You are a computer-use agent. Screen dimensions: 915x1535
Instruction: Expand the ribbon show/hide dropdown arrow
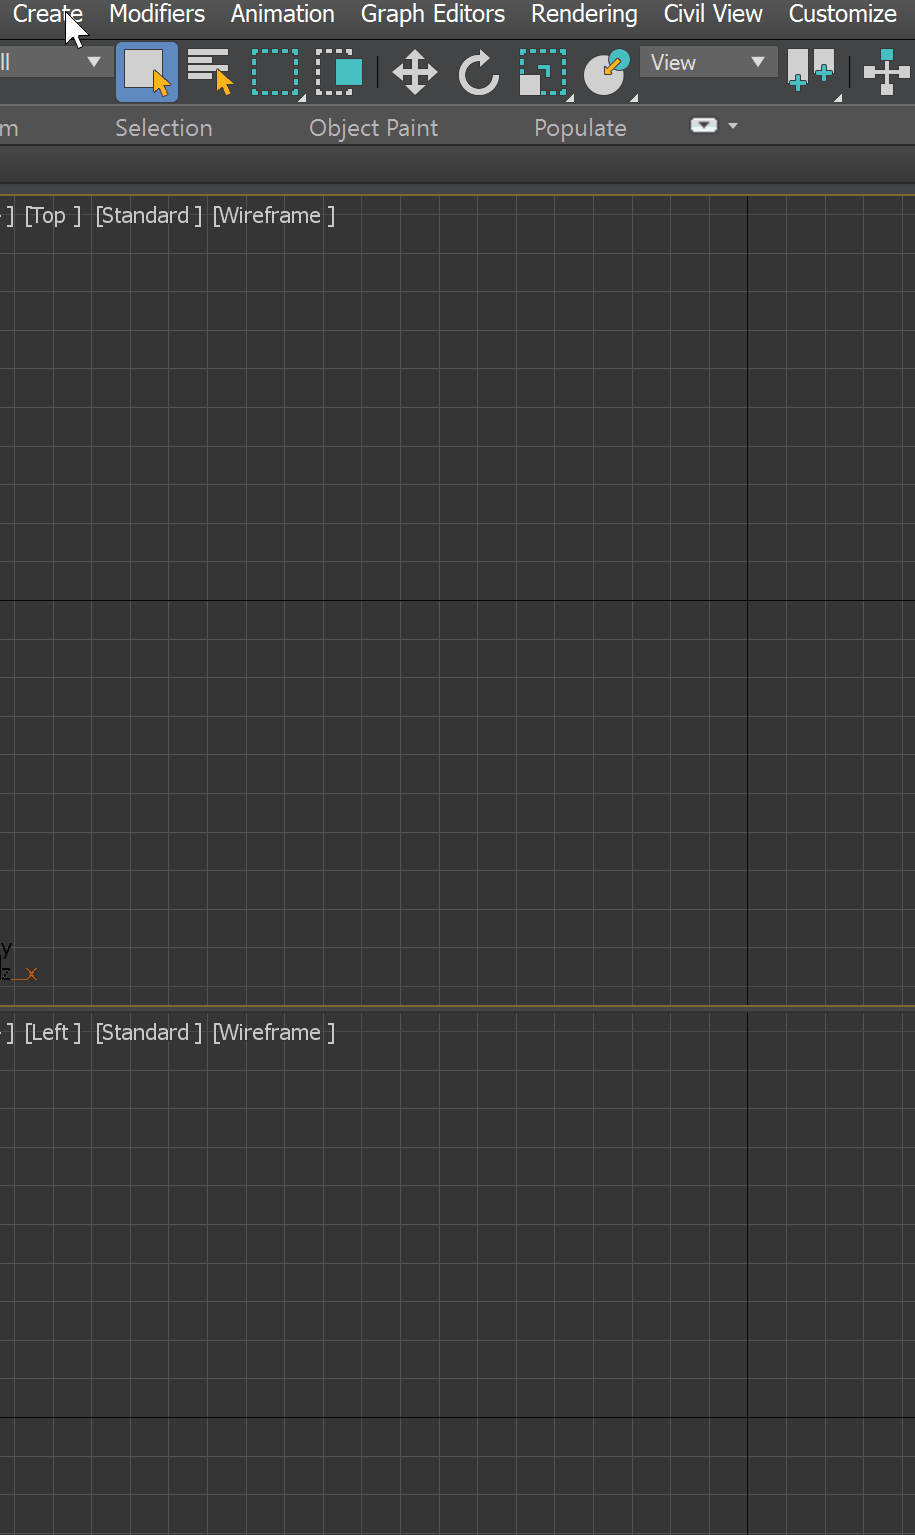pyautogui.click(x=733, y=126)
